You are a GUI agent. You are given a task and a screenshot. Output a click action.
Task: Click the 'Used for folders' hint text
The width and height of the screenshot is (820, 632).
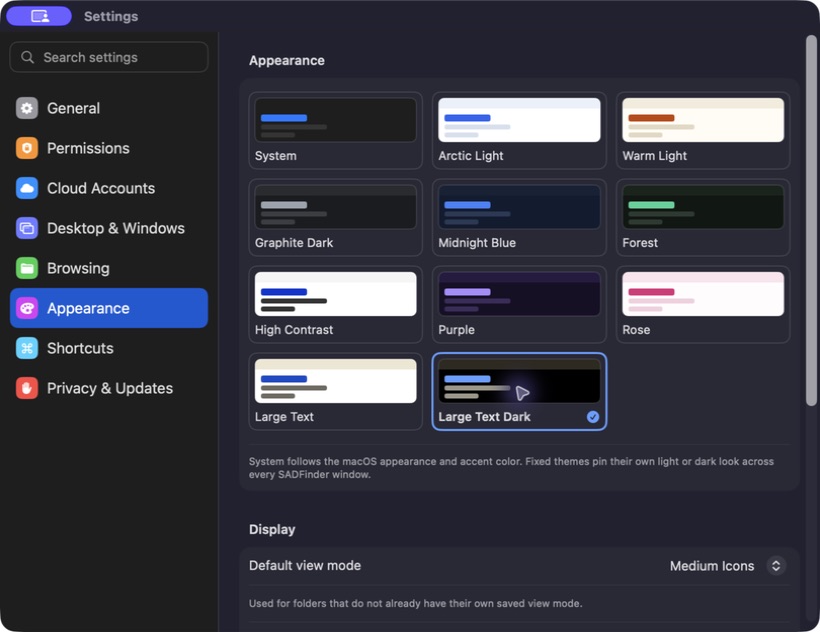point(415,603)
